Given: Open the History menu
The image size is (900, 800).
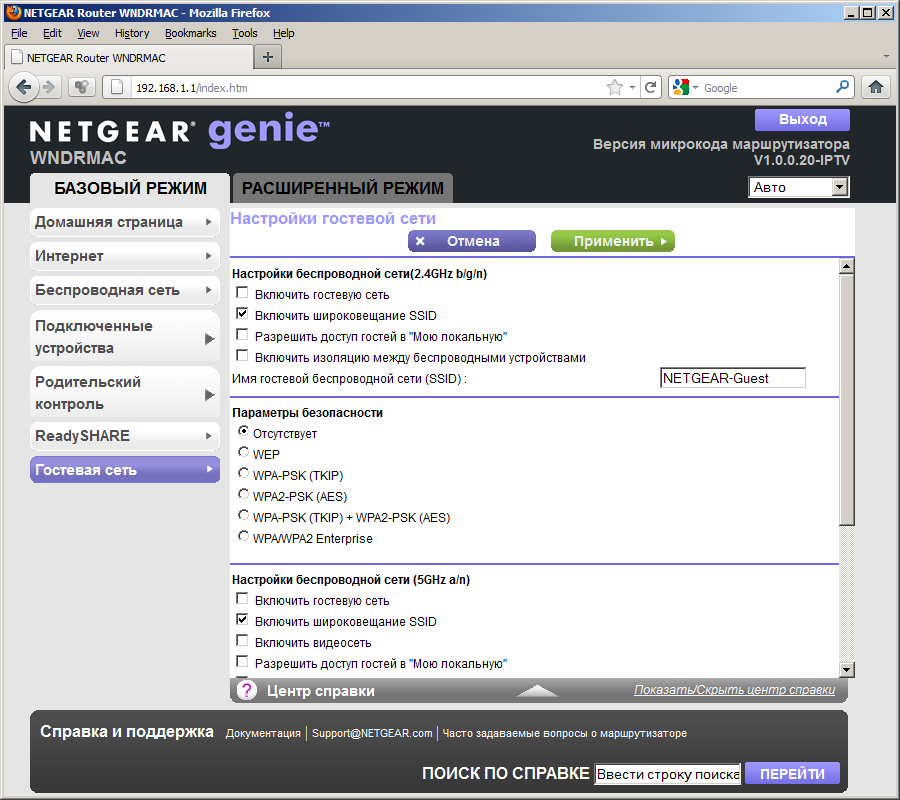Looking at the screenshot, I should coord(132,33).
